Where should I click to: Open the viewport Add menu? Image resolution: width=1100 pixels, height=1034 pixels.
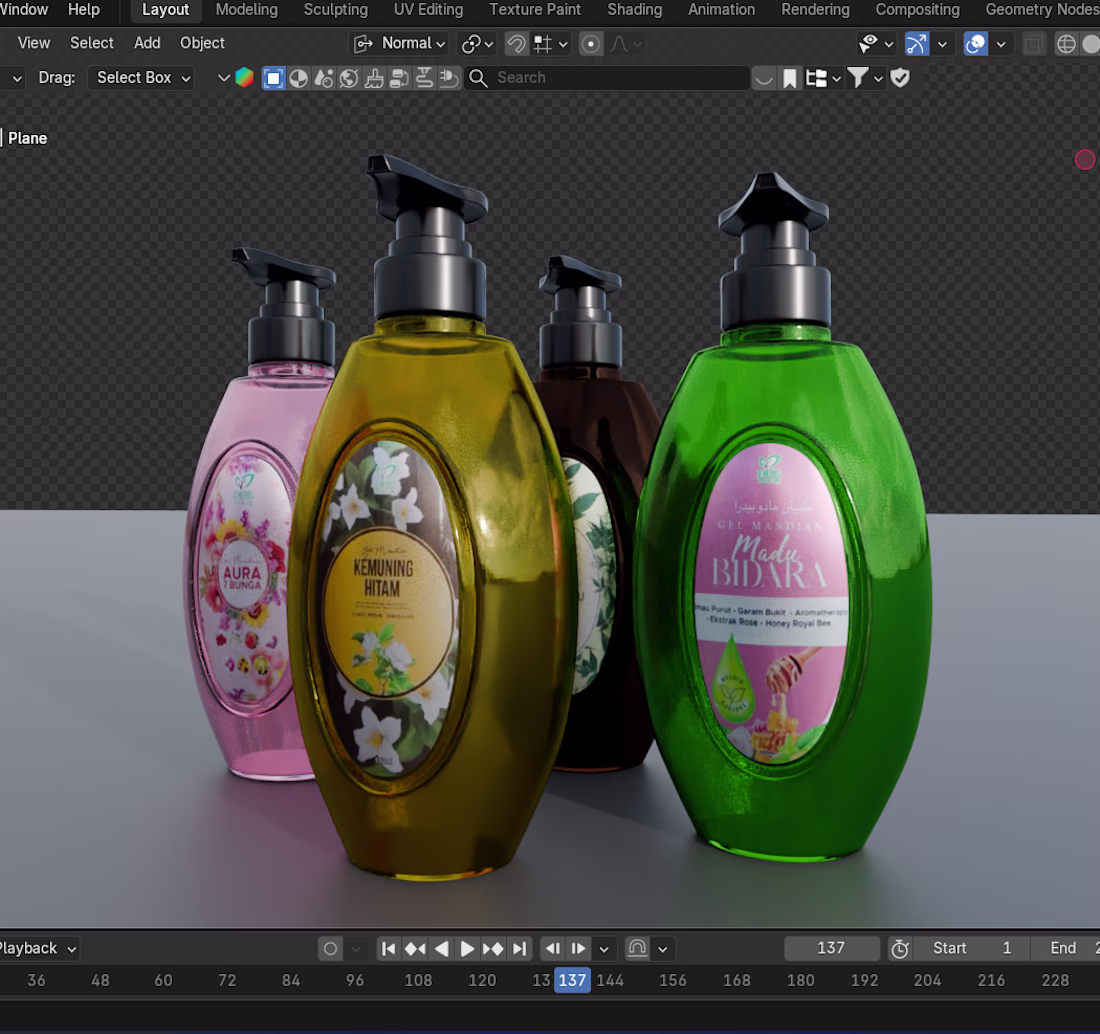pyautogui.click(x=147, y=43)
